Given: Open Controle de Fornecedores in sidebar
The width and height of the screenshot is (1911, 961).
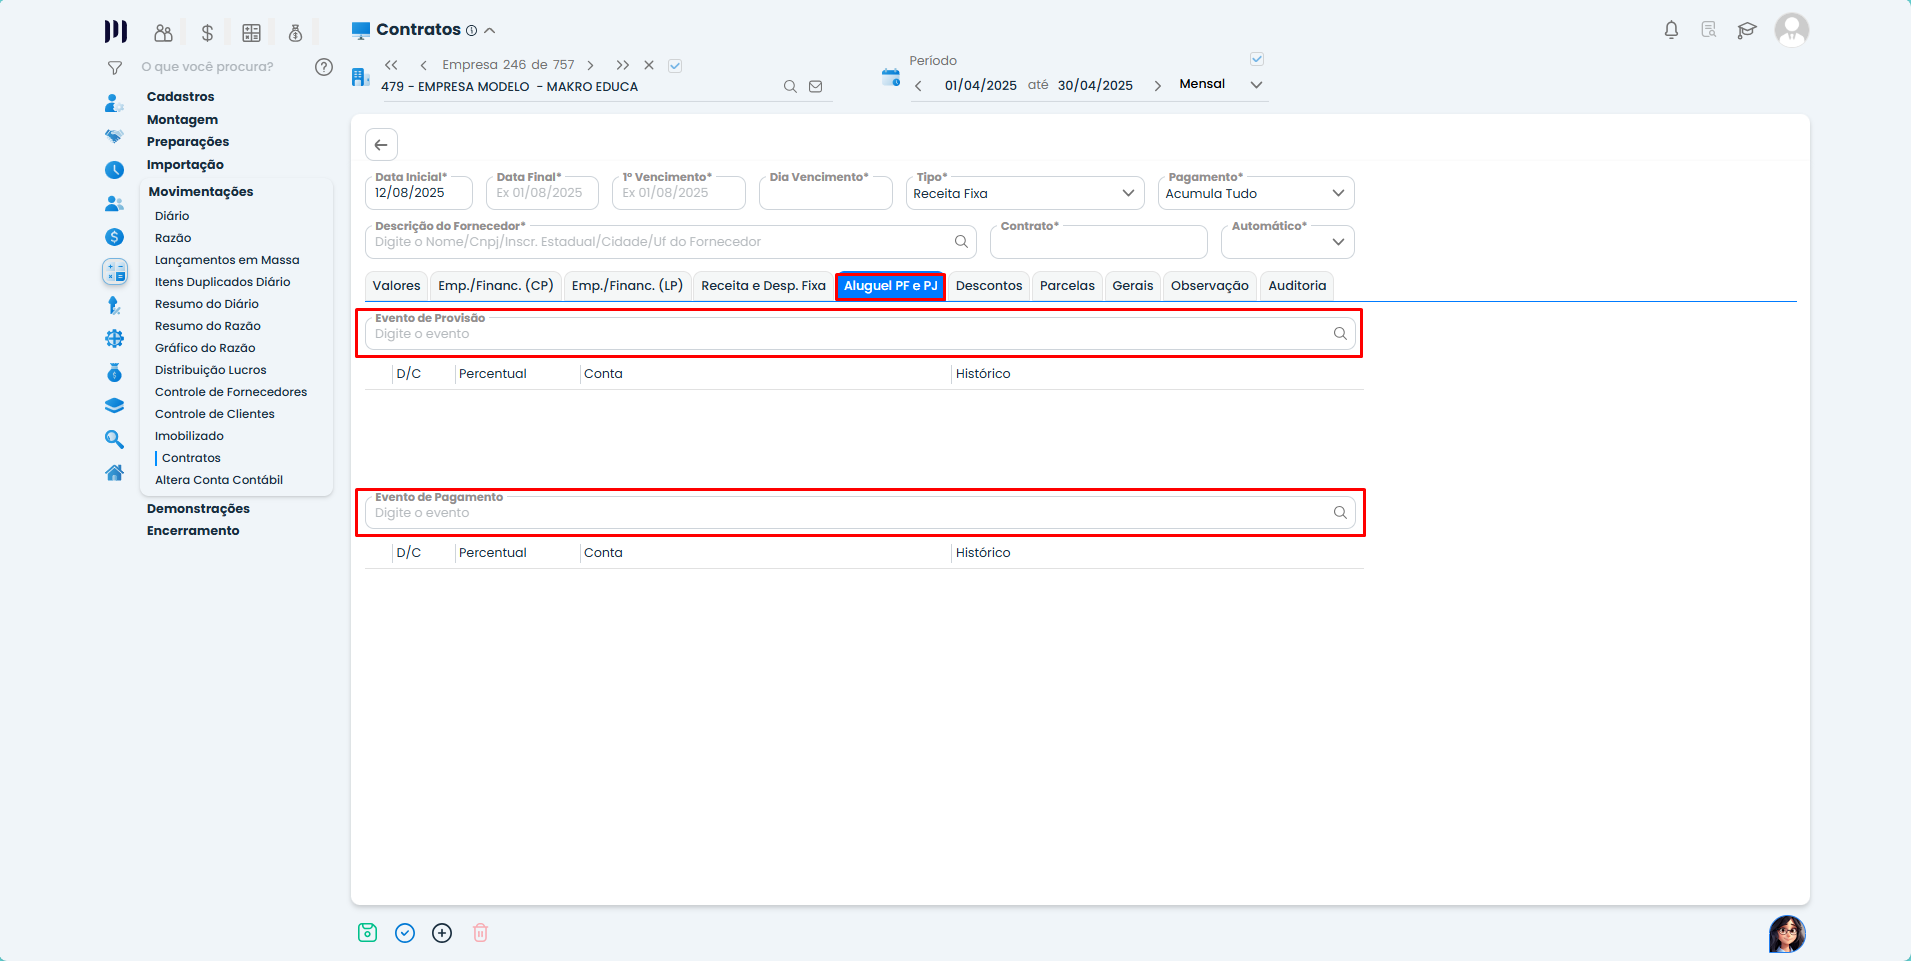Looking at the screenshot, I should click(x=231, y=392).
